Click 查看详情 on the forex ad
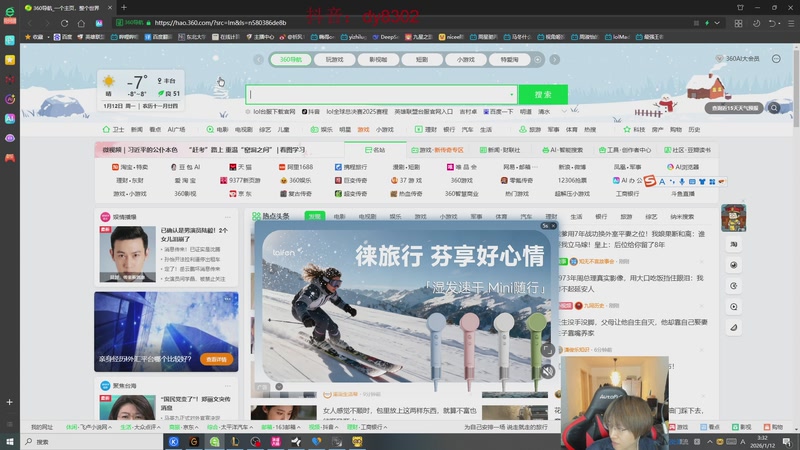Viewport: 800px width, 450px height. 216,359
